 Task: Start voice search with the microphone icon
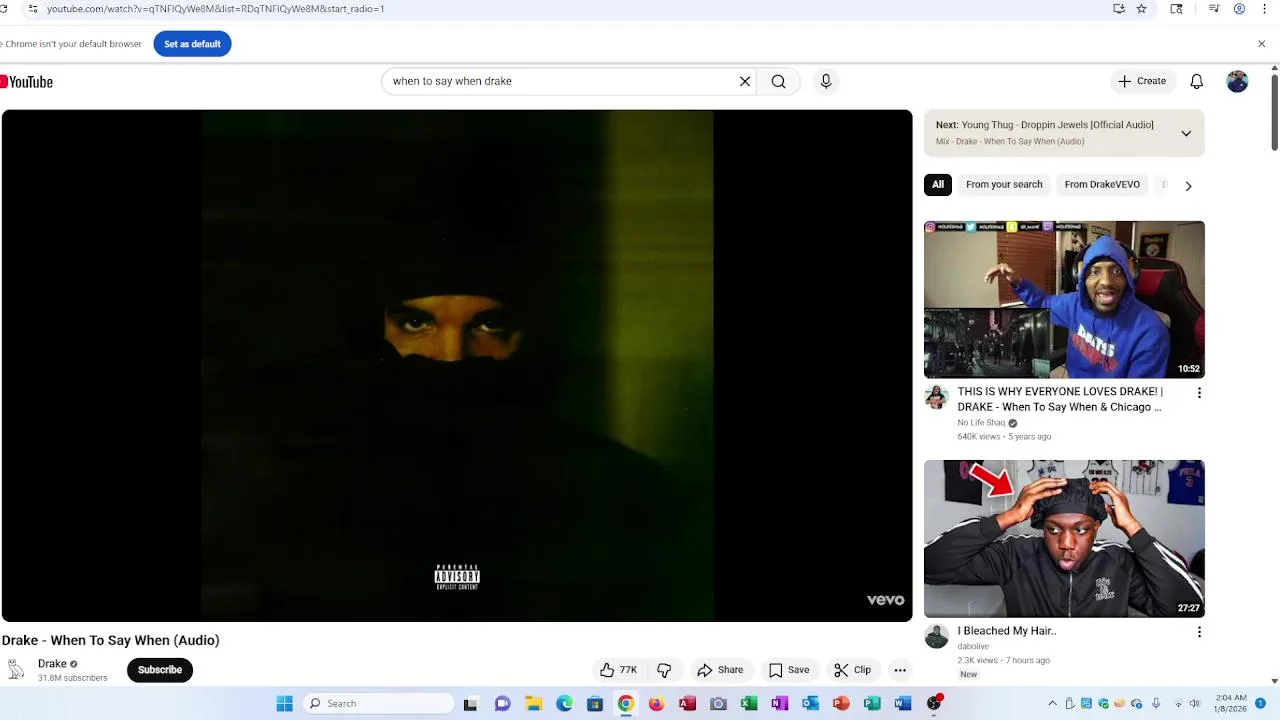826,81
